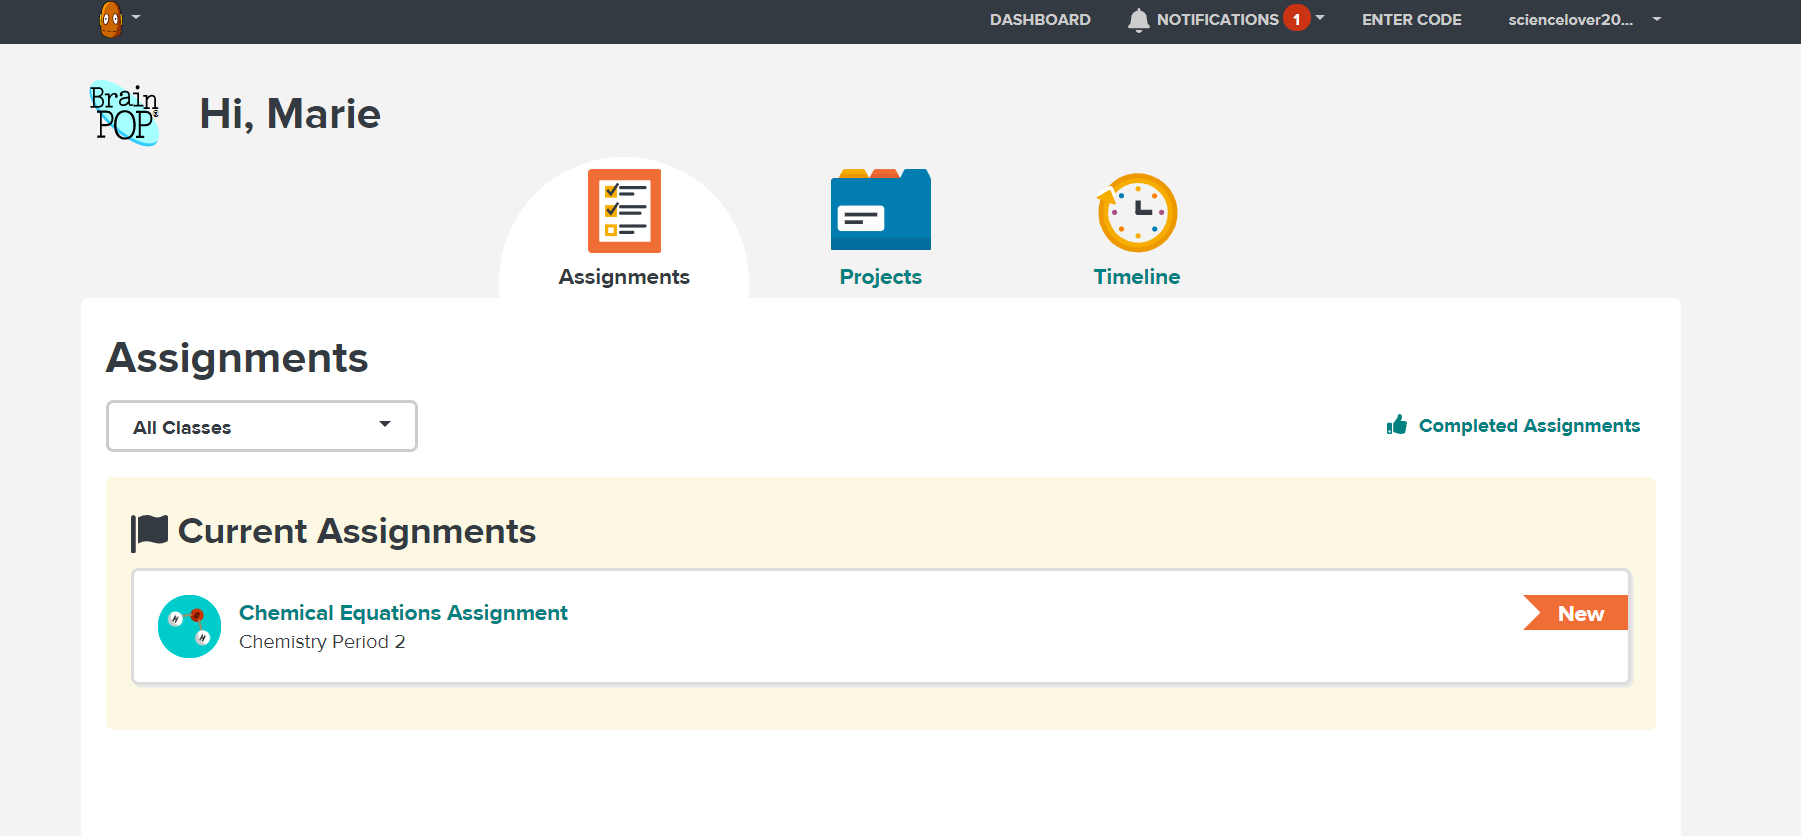Click the Assignments checklist icon
The width and height of the screenshot is (1801, 836).
pos(624,211)
